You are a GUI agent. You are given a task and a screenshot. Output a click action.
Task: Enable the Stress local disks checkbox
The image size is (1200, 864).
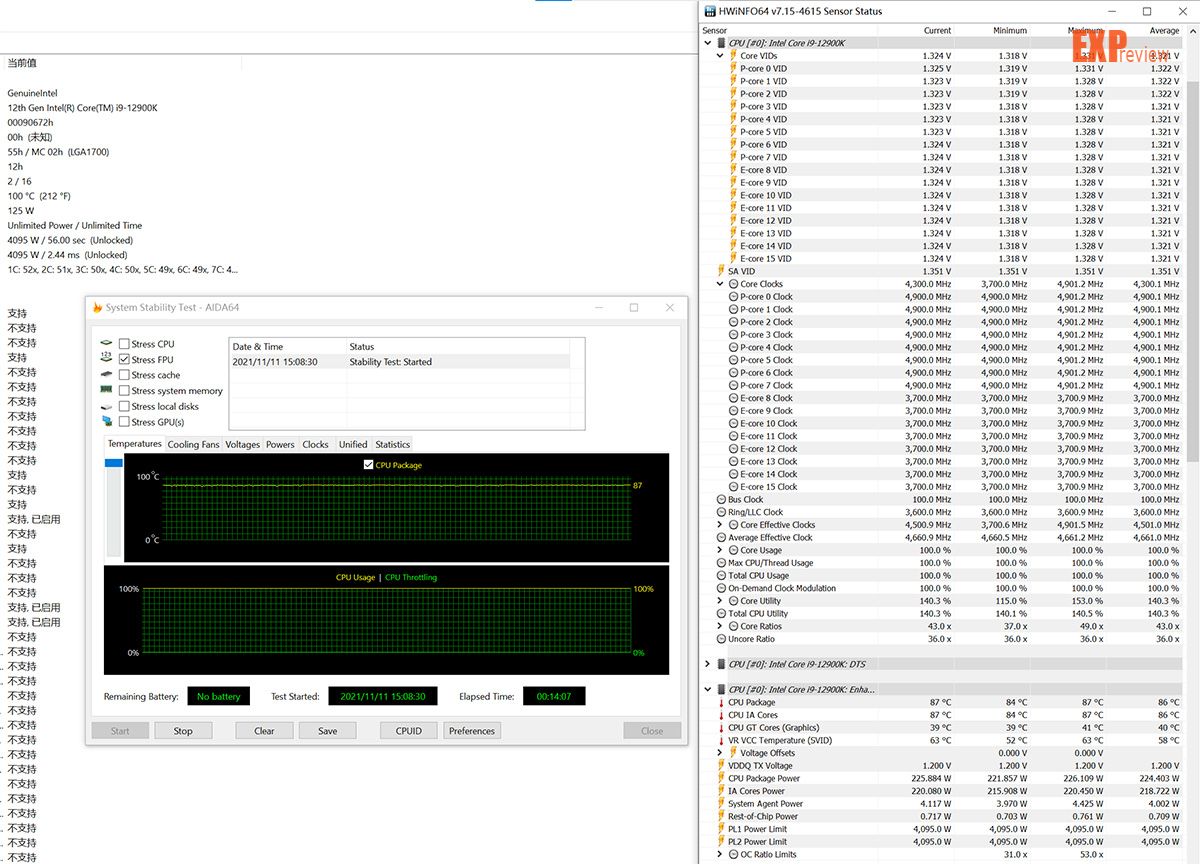pyautogui.click(x=124, y=406)
